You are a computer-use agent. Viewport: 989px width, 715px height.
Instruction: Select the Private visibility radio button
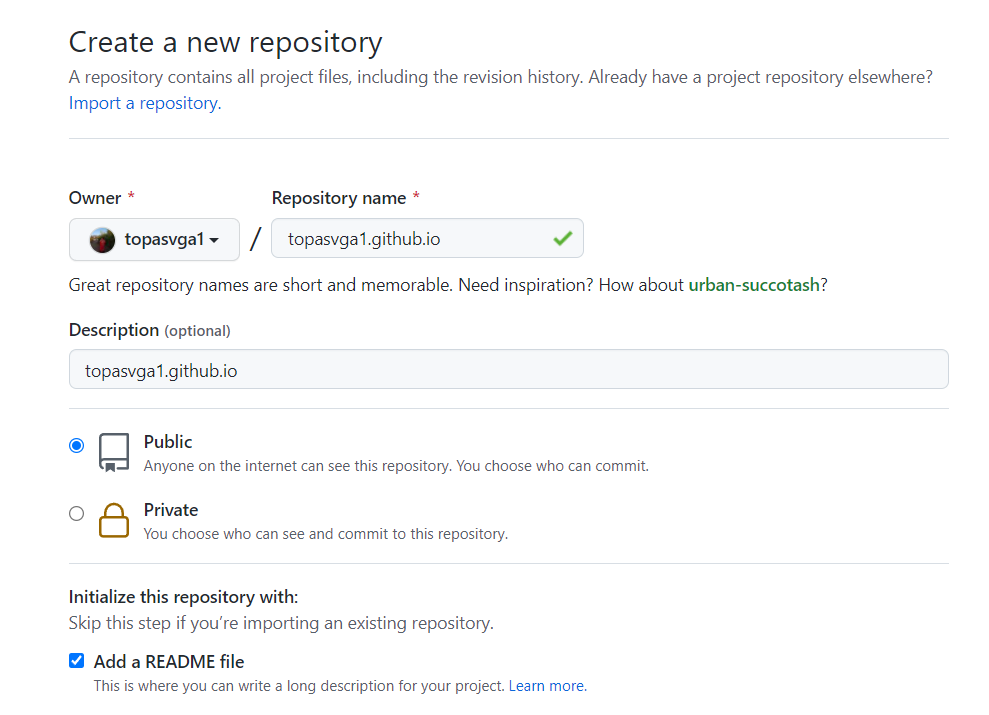pos(77,514)
